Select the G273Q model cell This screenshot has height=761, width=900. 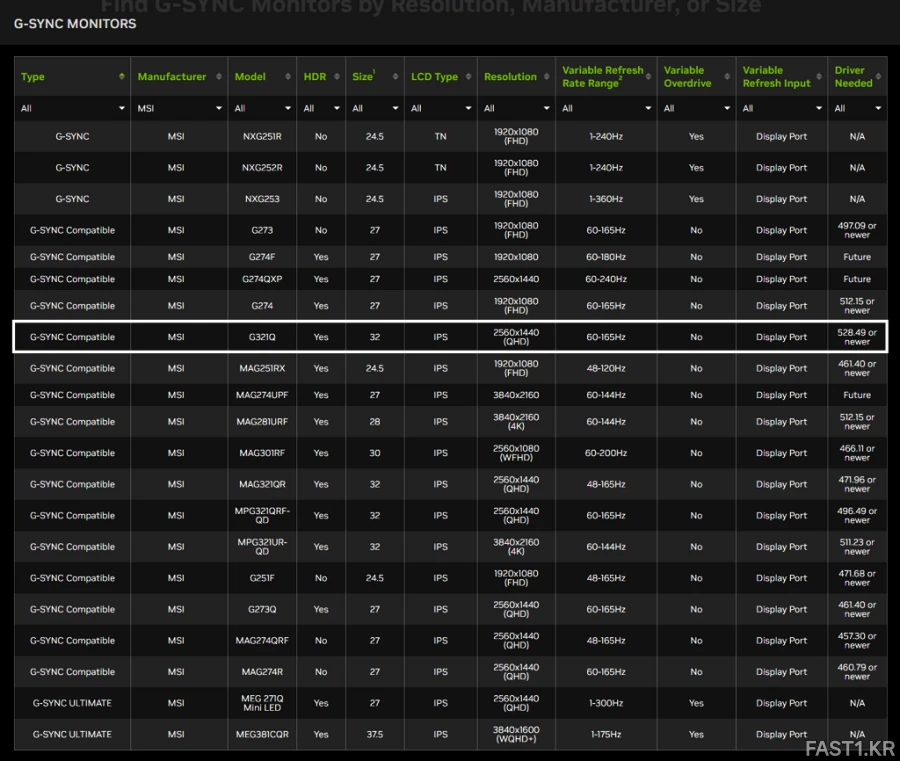pyautogui.click(x=262, y=609)
